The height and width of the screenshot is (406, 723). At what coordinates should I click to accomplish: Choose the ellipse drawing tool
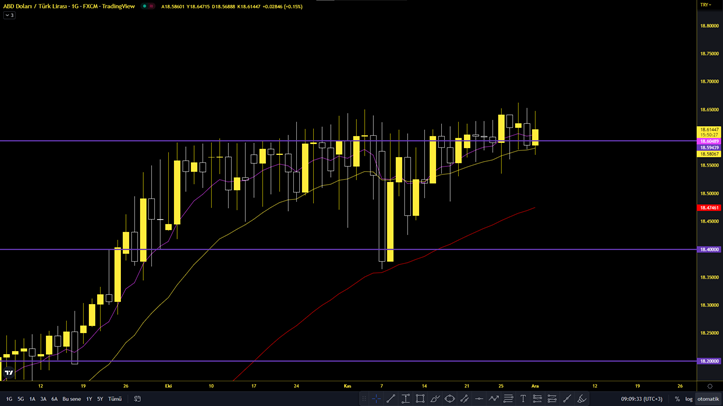(x=450, y=399)
